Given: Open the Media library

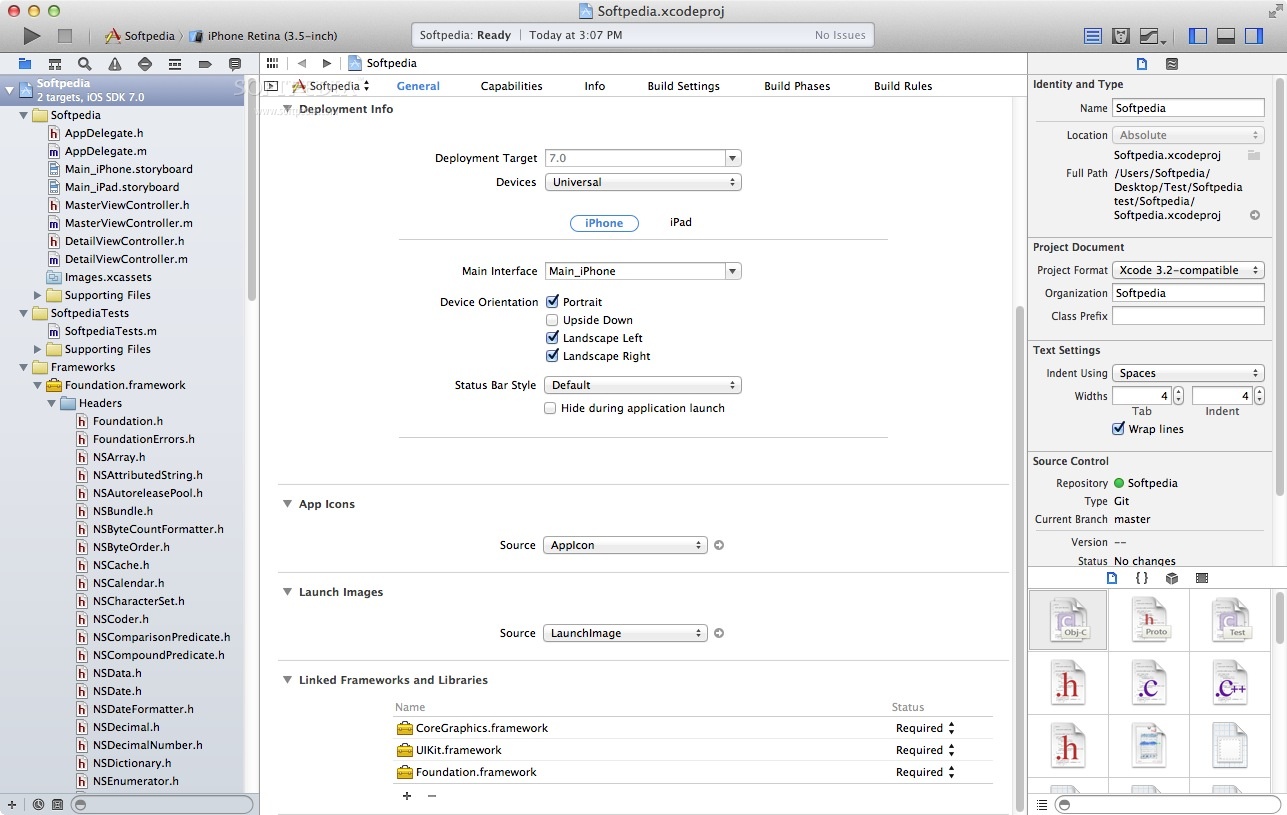Looking at the screenshot, I should (x=1202, y=578).
